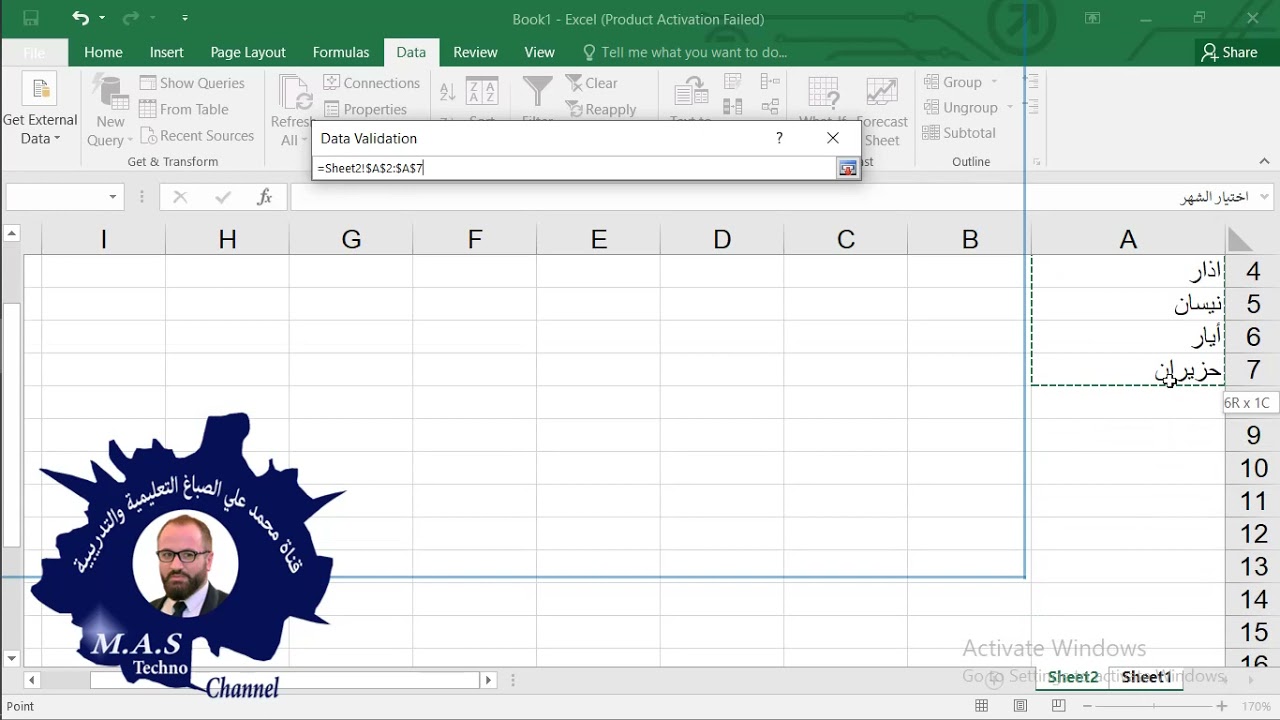Switch to Sheet1 tab
Screen dimensions: 1280x720
point(1146,677)
